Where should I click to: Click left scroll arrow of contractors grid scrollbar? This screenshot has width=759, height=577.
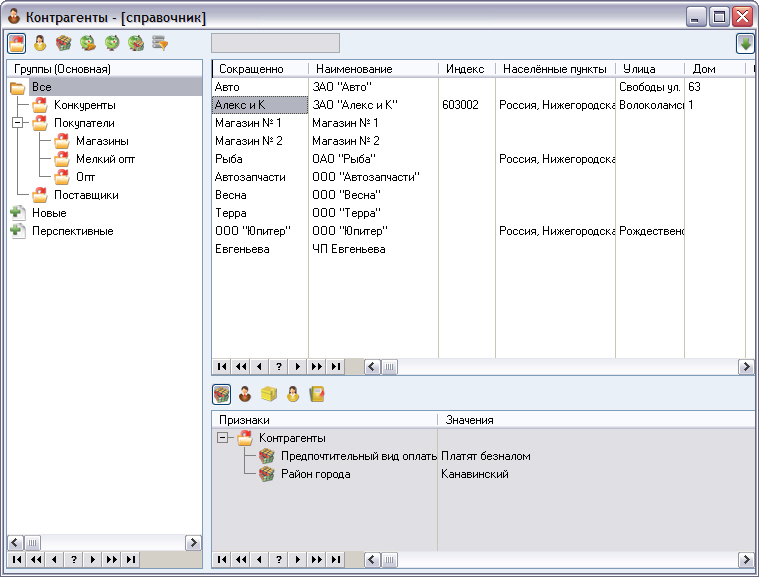point(371,367)
